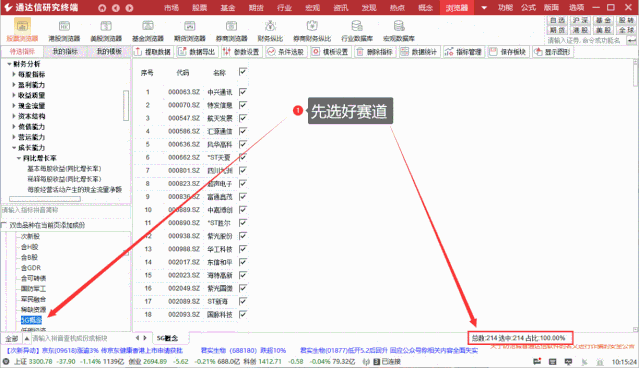
Task: Open the dropdown arrow next to 浏览器 menu
Action: 484,8
